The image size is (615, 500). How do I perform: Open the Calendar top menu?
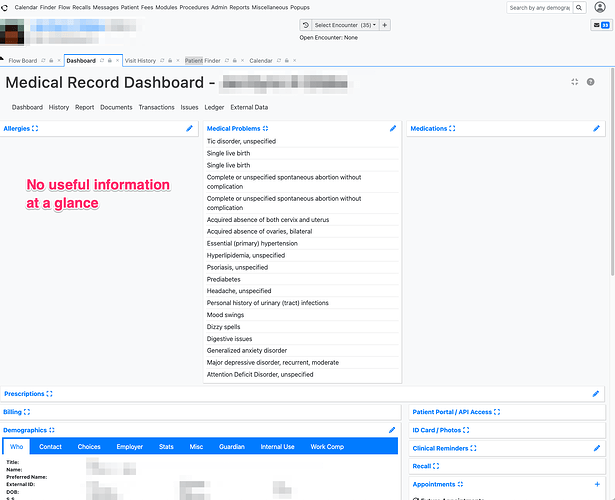[x=26, y=7]
